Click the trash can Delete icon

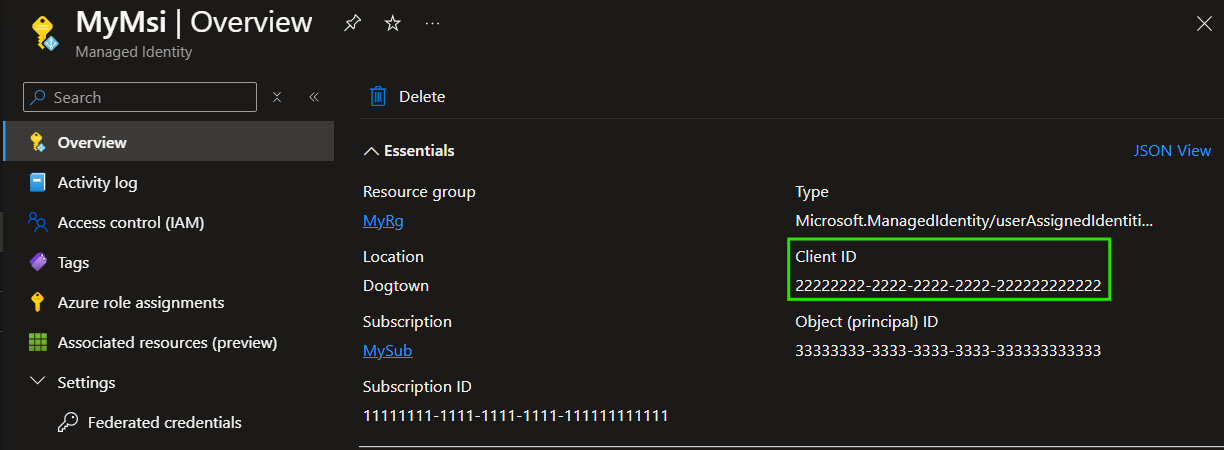pyautogui.click(x=378, y=96)
